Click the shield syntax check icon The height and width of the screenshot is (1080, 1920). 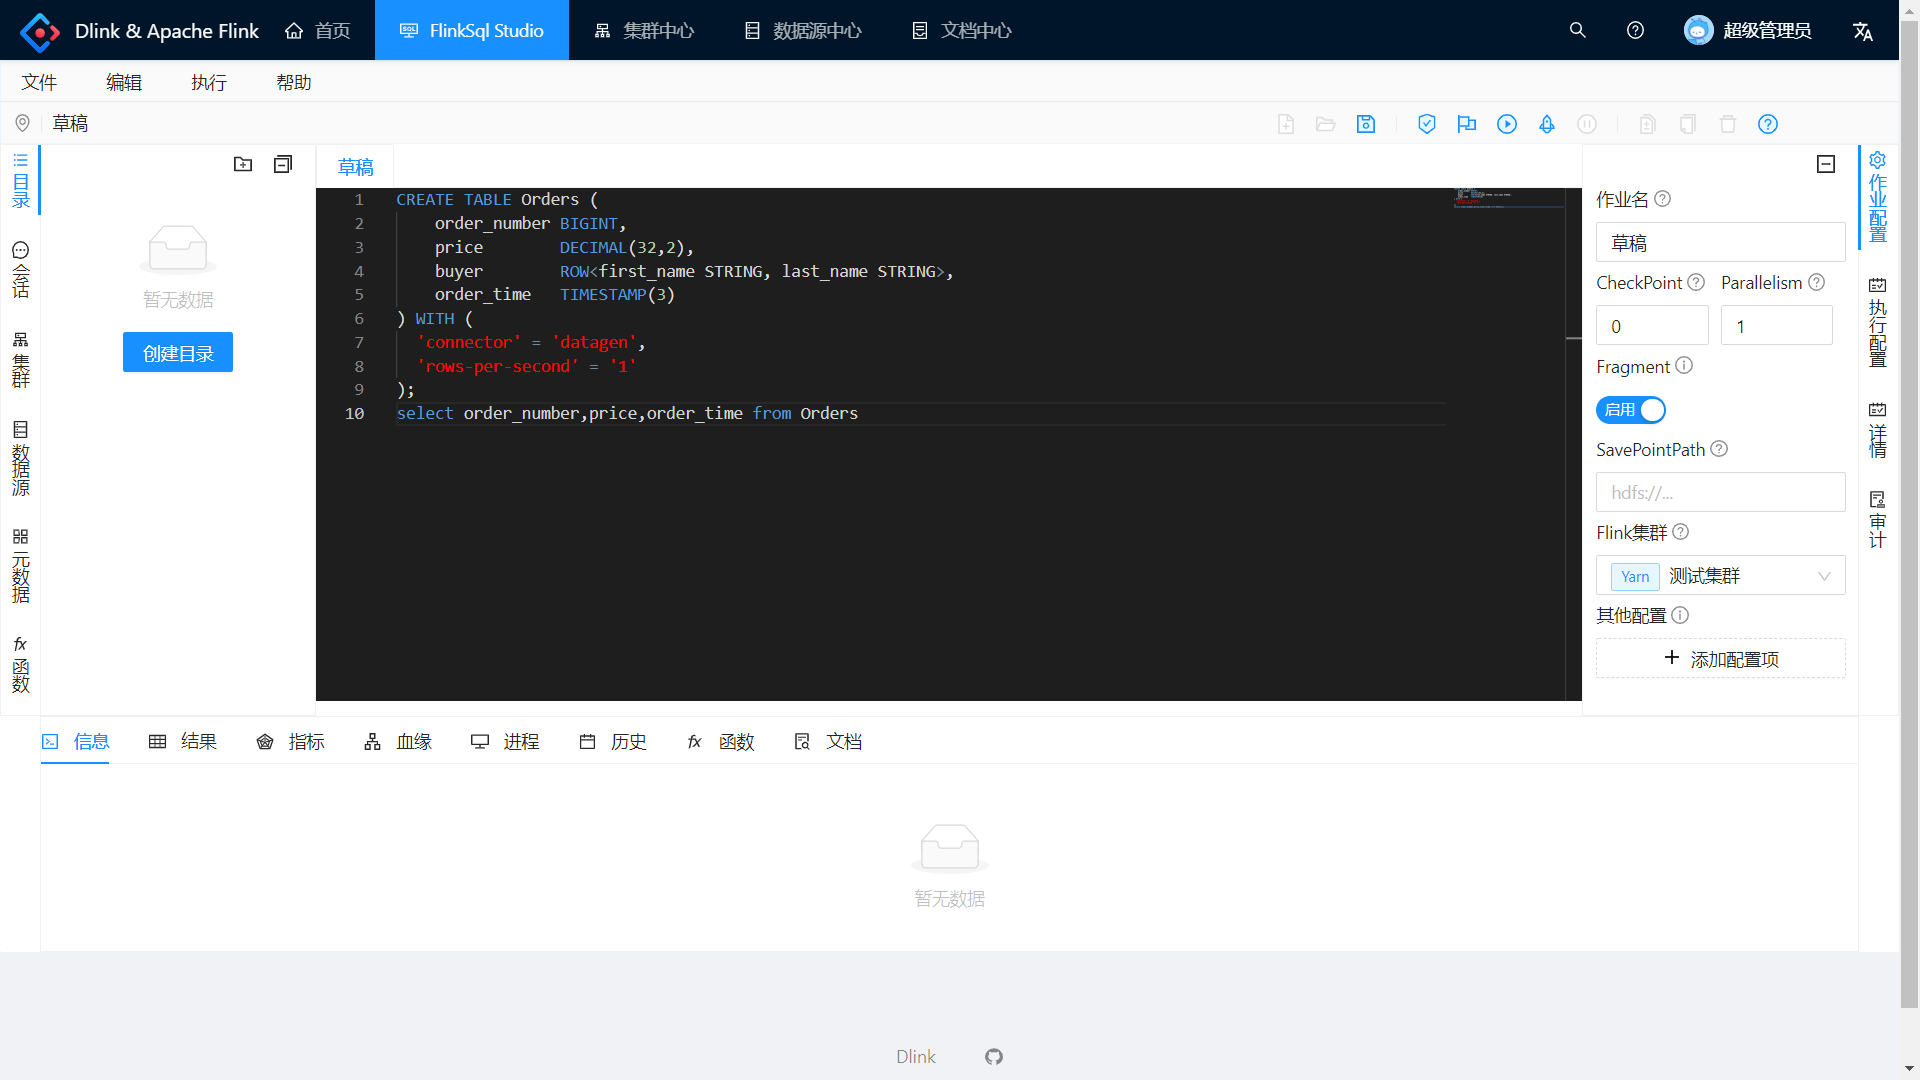point(1427,124)
